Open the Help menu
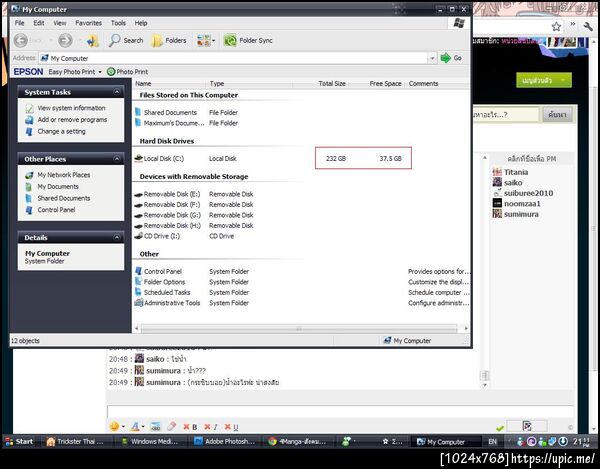600x469 pixels. [141, 23]
